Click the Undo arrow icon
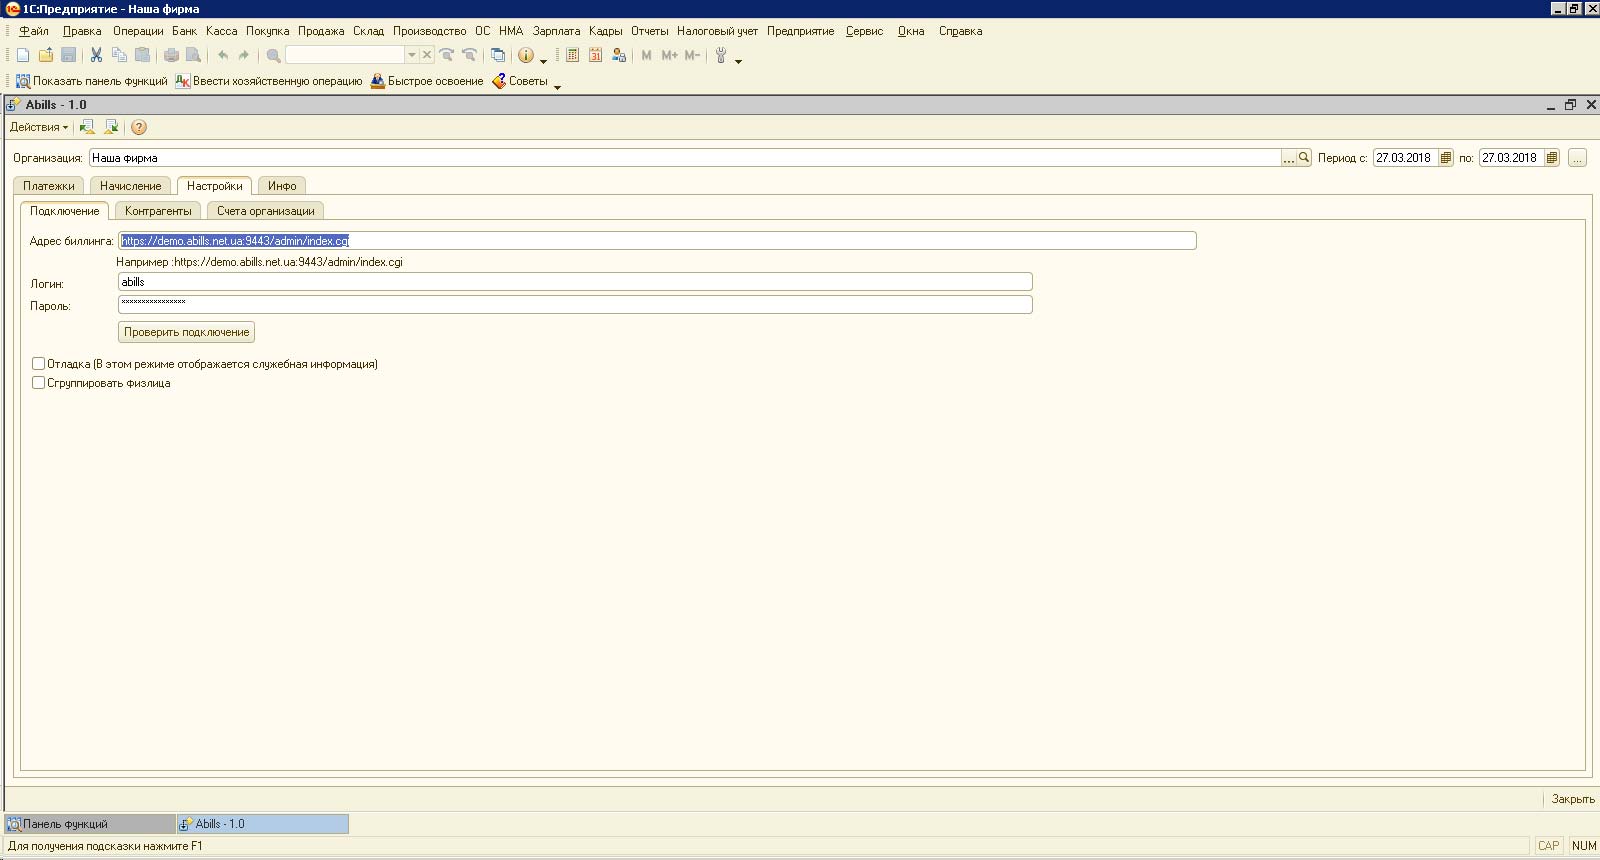 (x=222, y=55)
